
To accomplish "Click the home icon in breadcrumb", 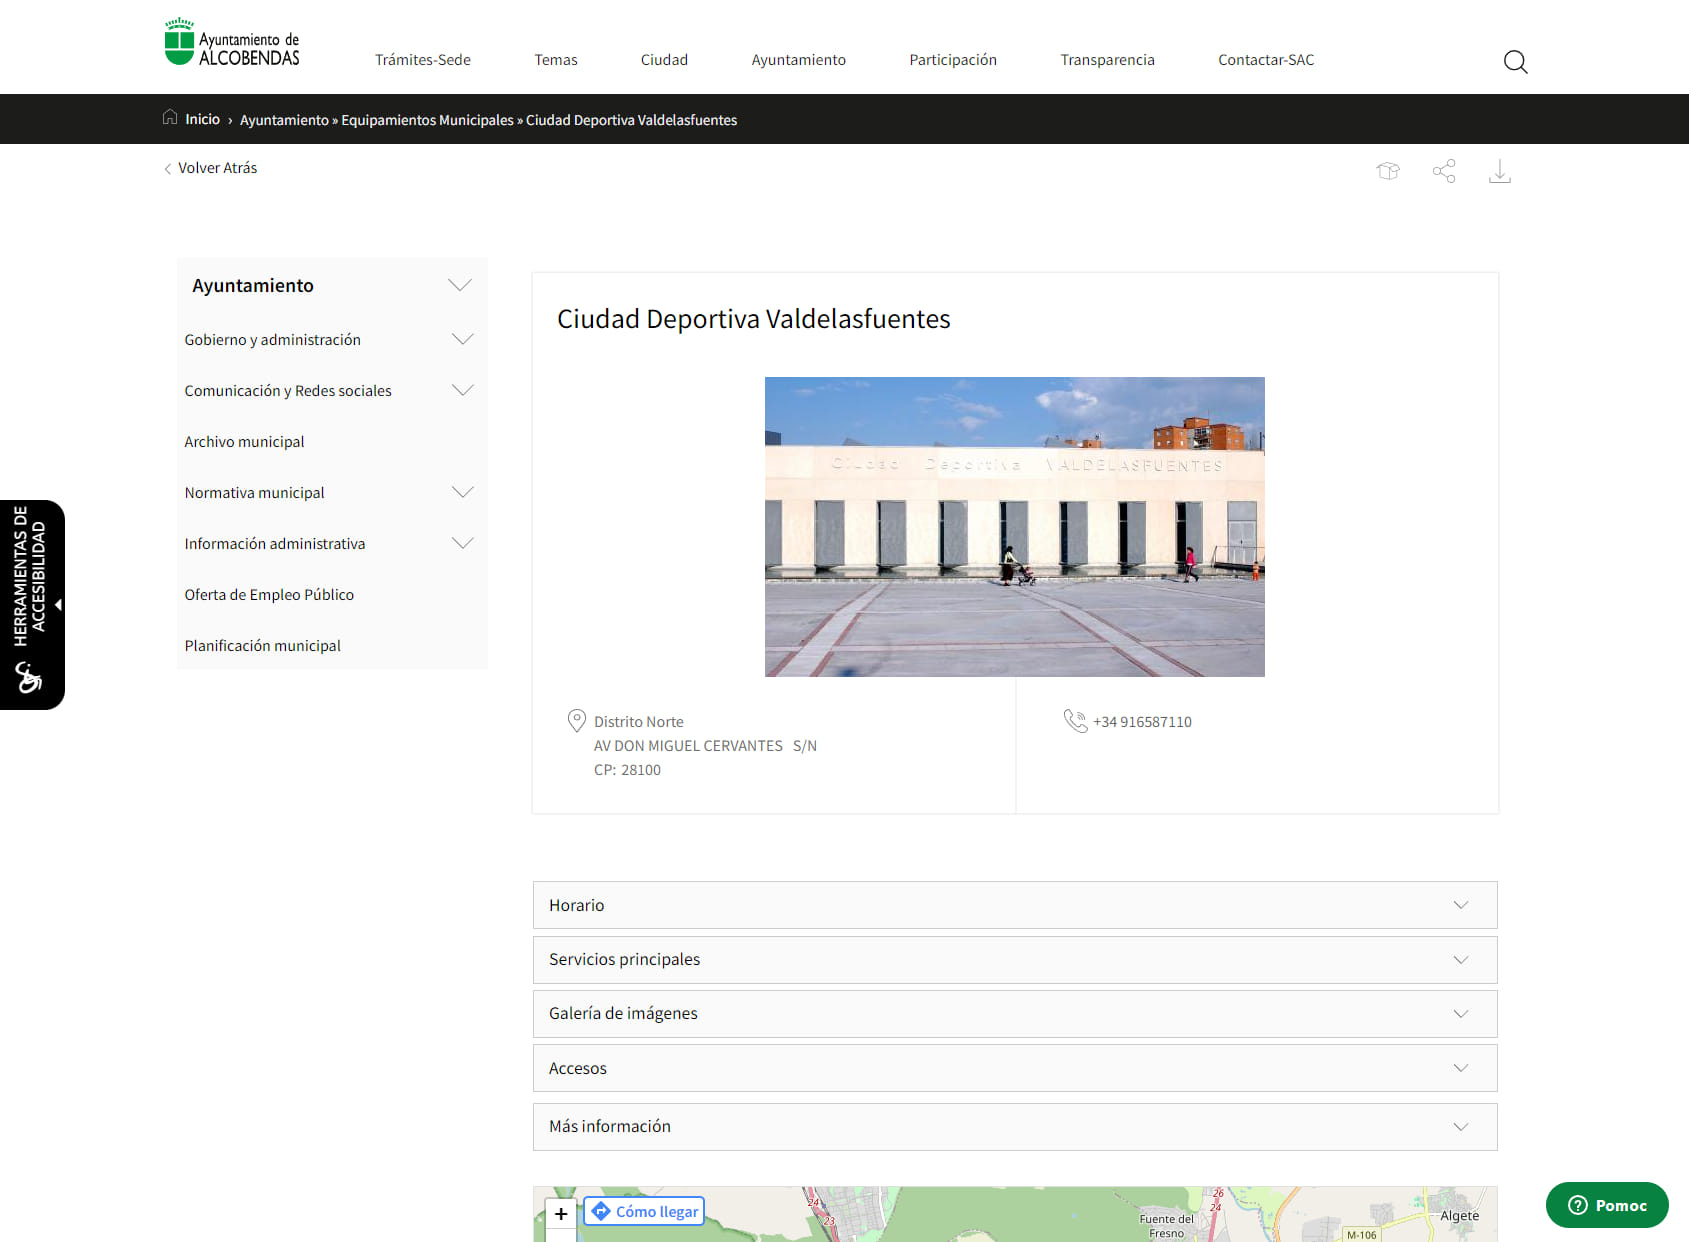I will pos(170,118).
